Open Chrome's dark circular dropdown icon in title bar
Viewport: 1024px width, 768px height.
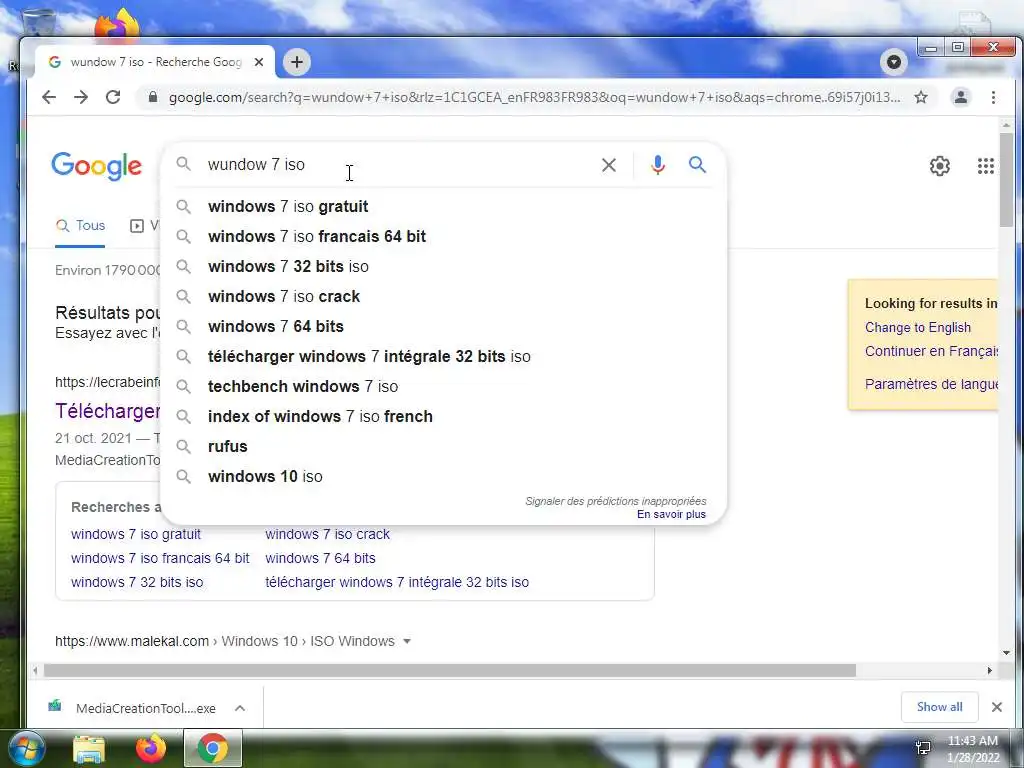click(x=894, y=62)
